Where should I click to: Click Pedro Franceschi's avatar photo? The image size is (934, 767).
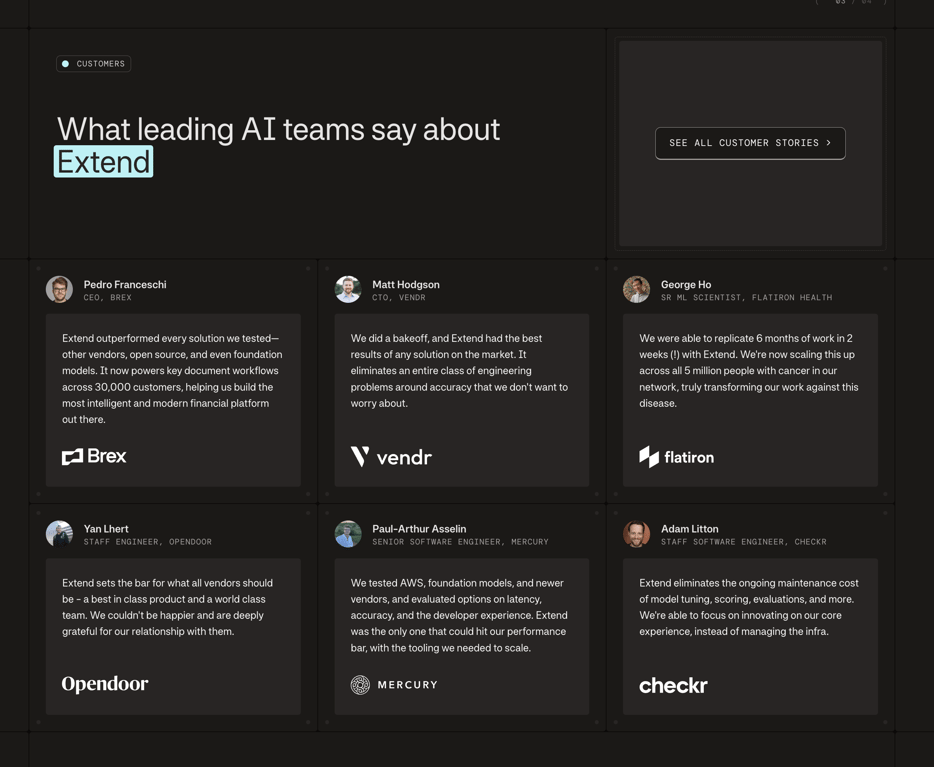click(60, 289)
